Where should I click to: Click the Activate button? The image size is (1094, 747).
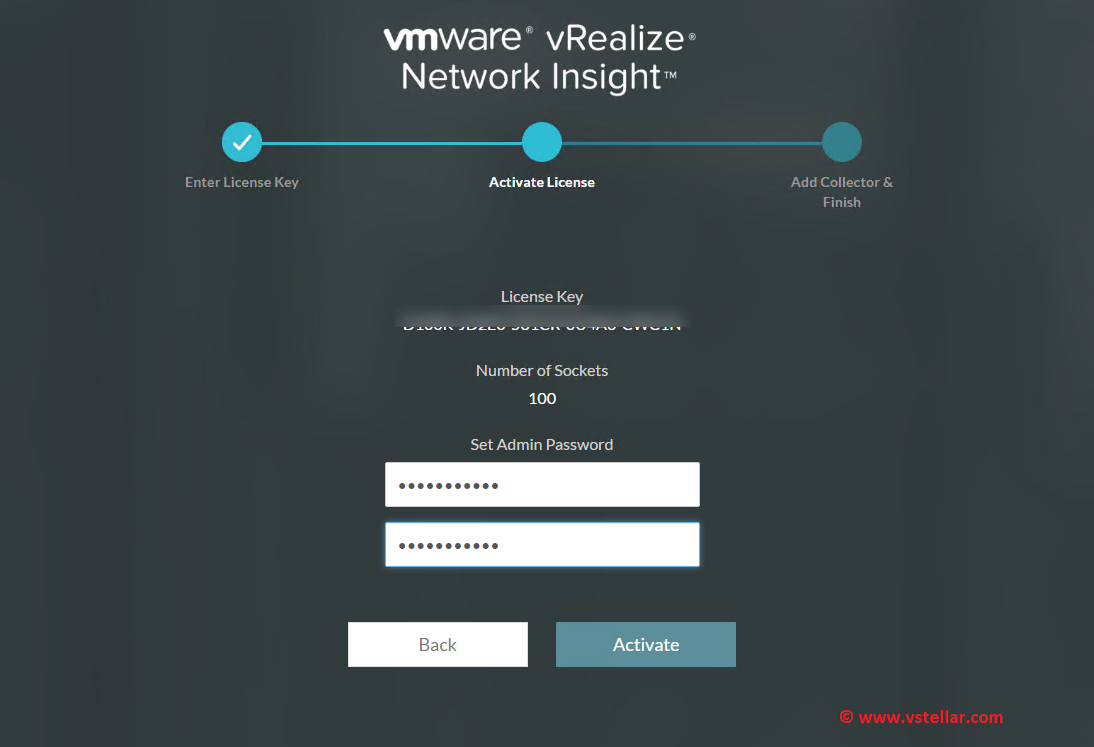tap(645, 644)
